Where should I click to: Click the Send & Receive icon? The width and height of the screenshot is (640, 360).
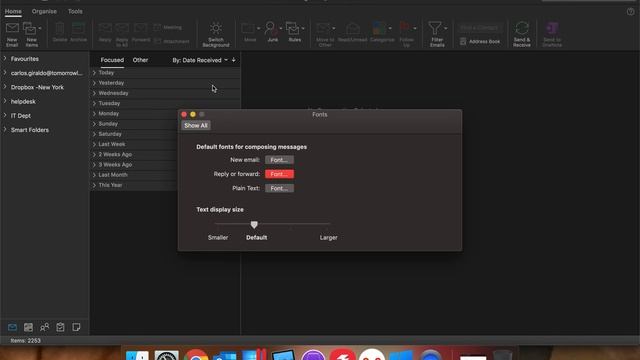[x=522, y=29]
